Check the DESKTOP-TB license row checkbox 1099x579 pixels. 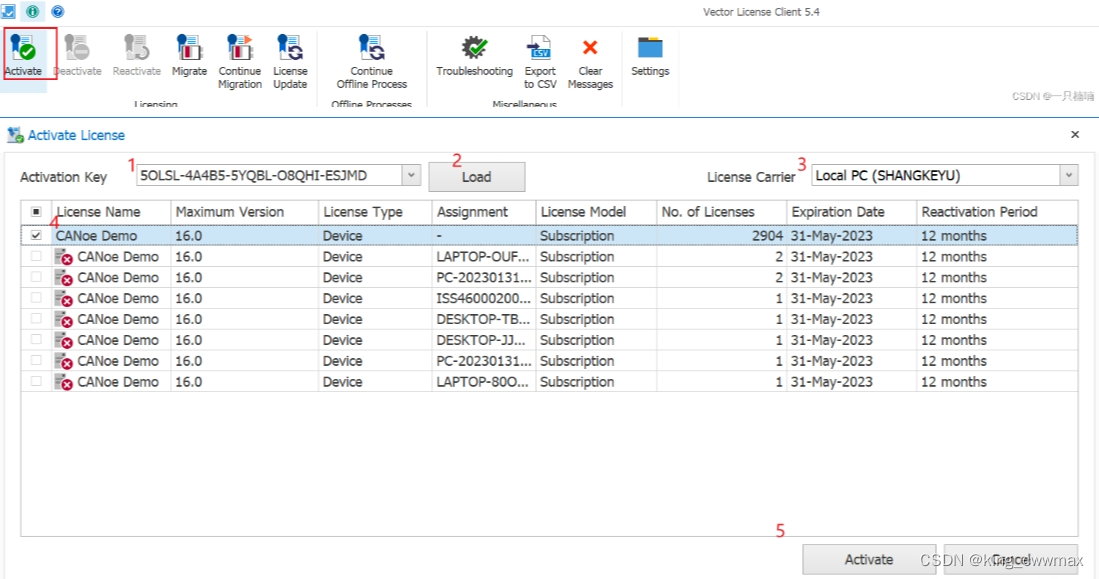point(36,319)
